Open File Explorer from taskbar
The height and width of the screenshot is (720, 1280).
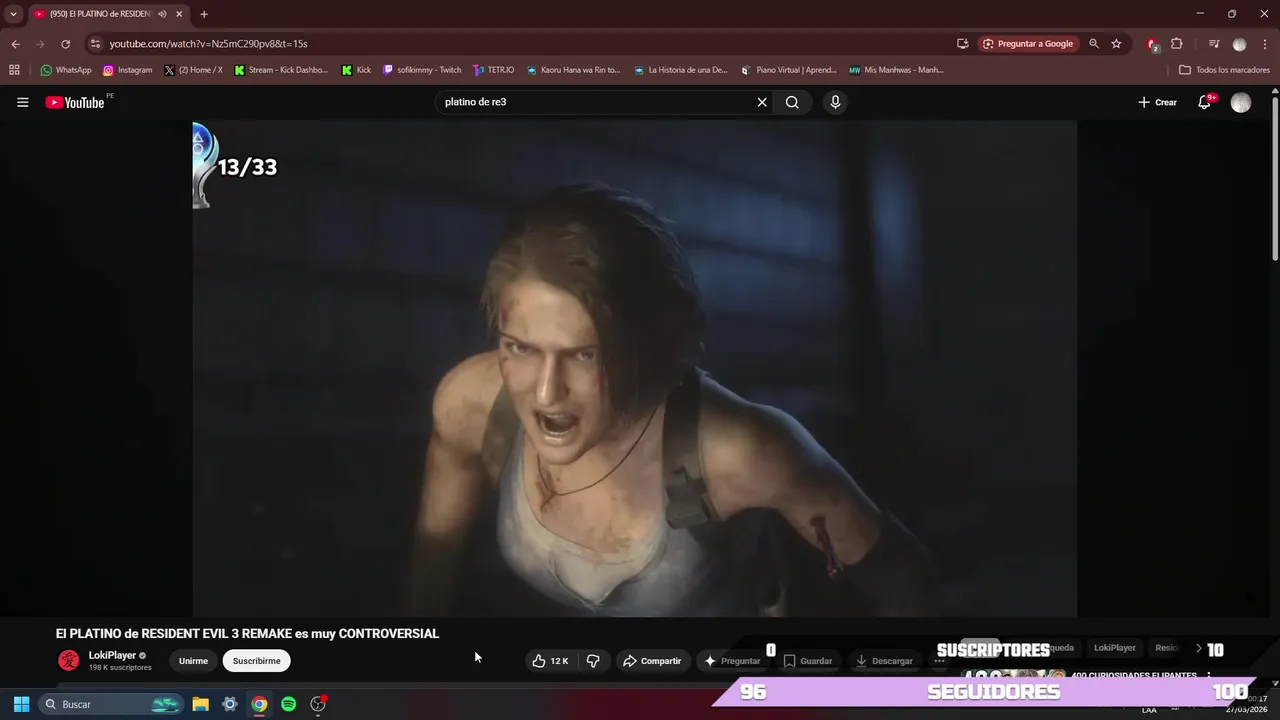200,704
